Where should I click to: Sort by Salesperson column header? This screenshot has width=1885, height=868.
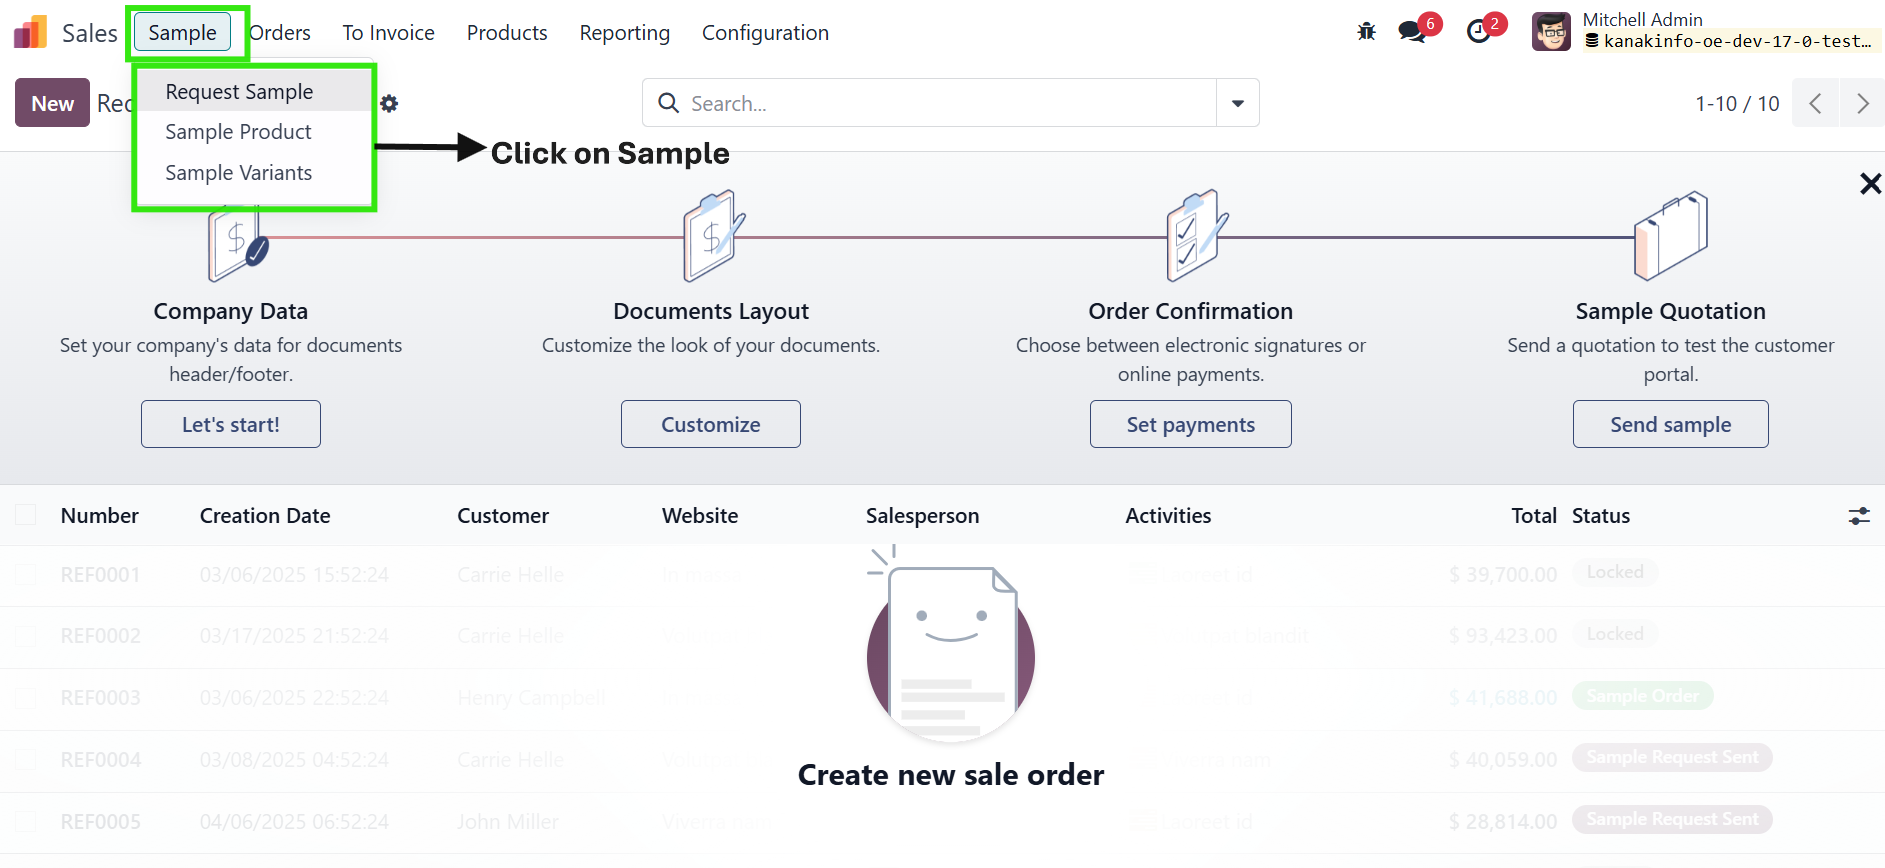922,516
